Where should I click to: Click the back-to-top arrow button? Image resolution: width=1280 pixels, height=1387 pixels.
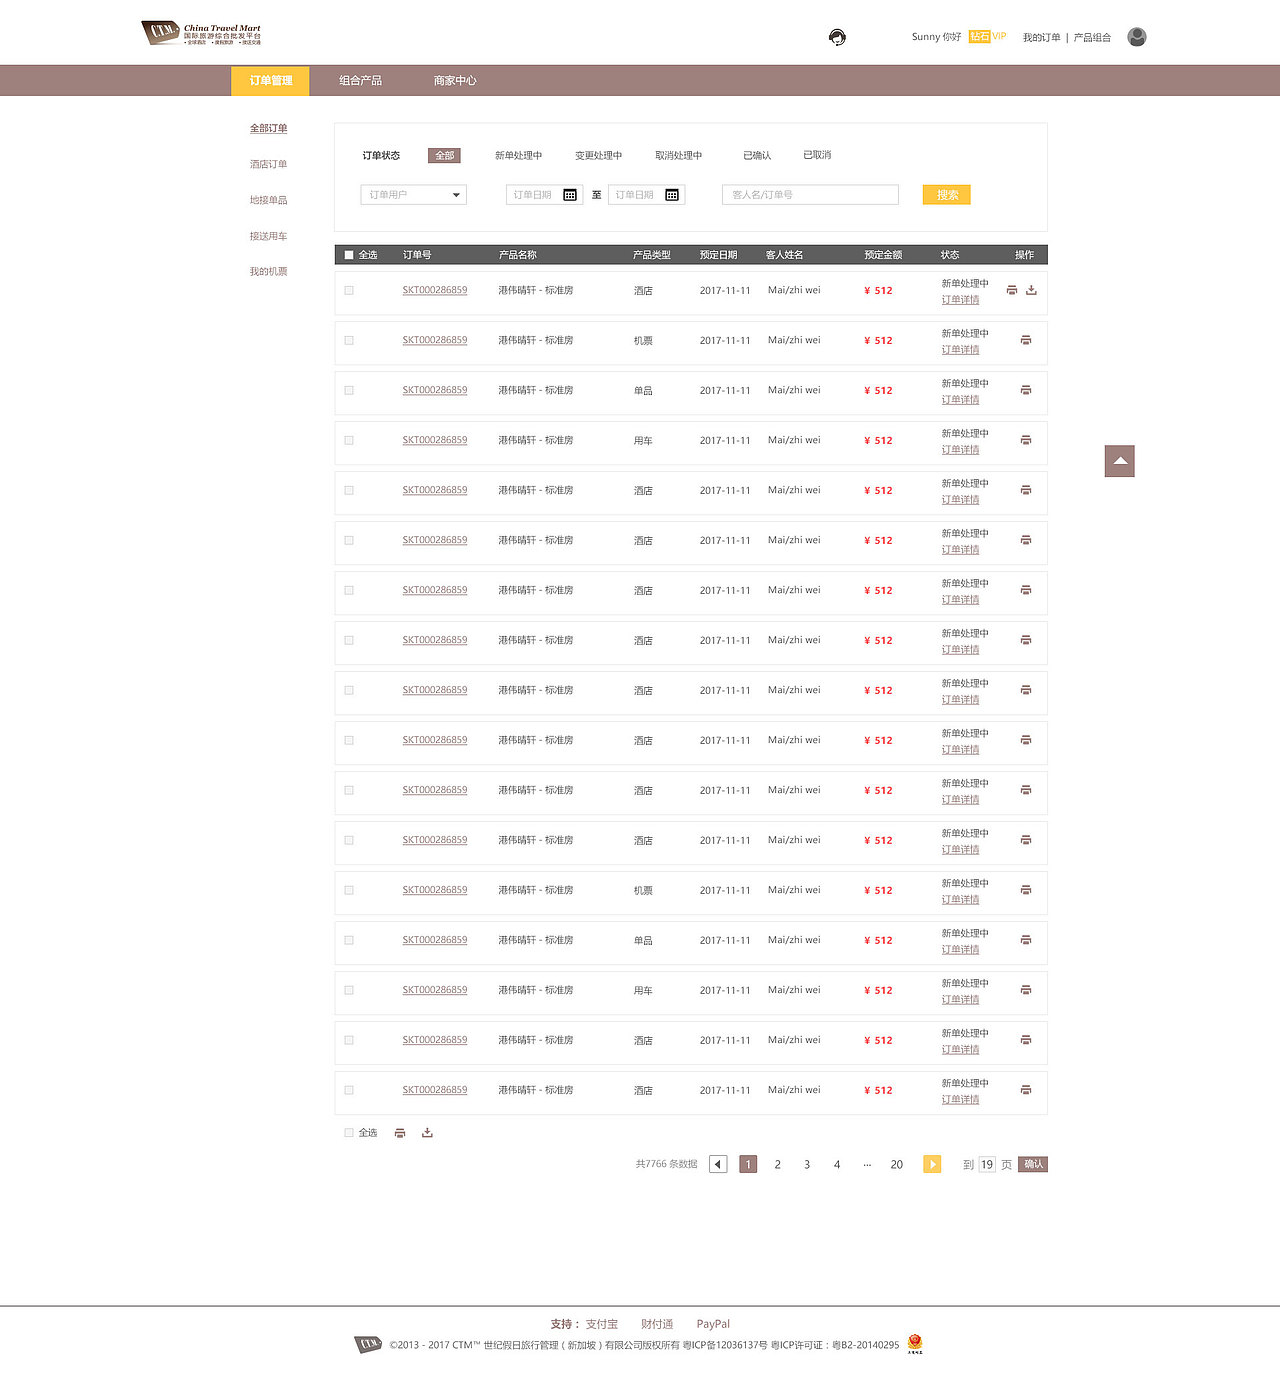(x=1120, y=461)
